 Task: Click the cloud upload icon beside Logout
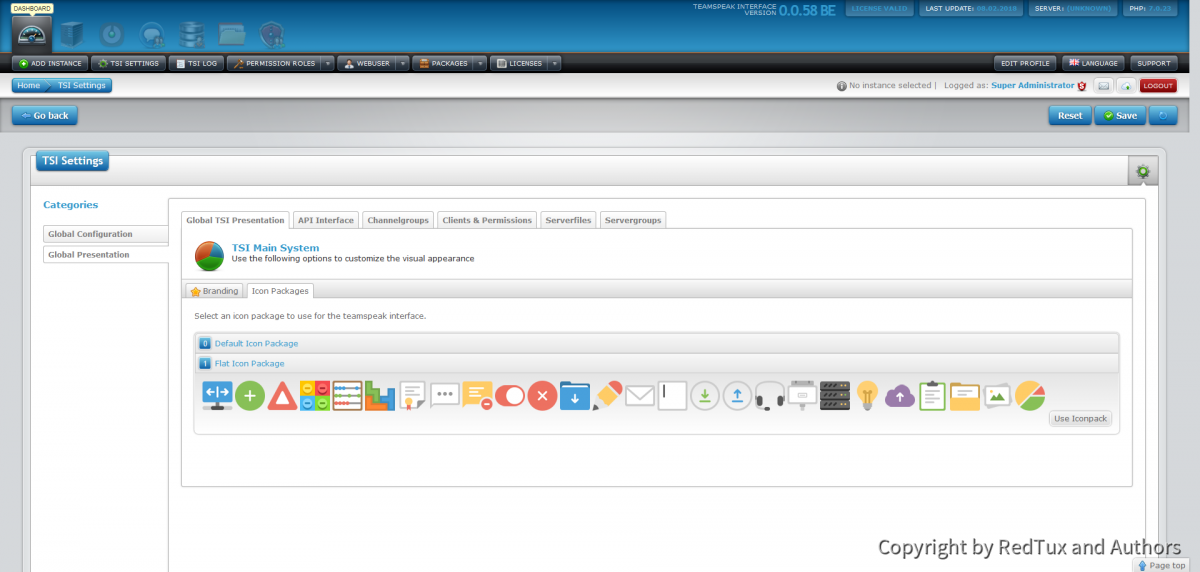point(1126,86)
